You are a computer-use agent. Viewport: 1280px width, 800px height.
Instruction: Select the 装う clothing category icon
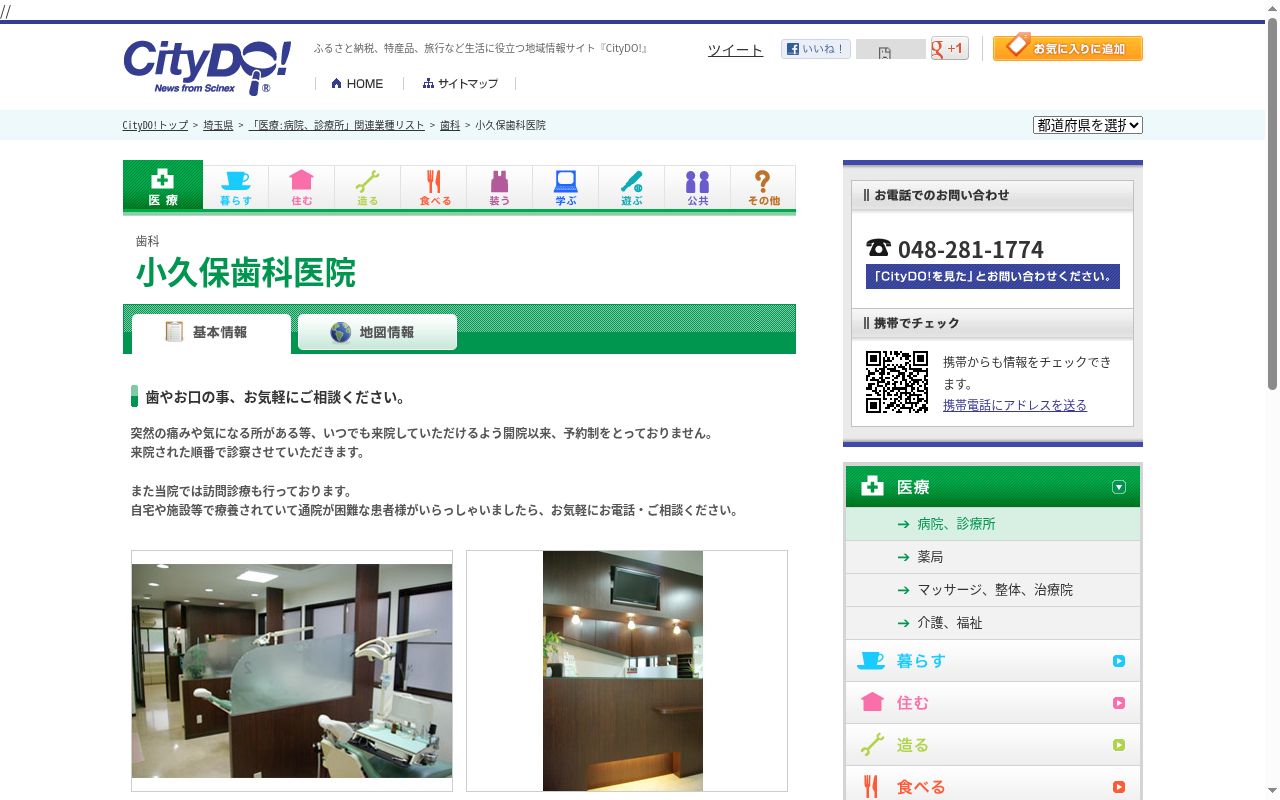(500, 187)
